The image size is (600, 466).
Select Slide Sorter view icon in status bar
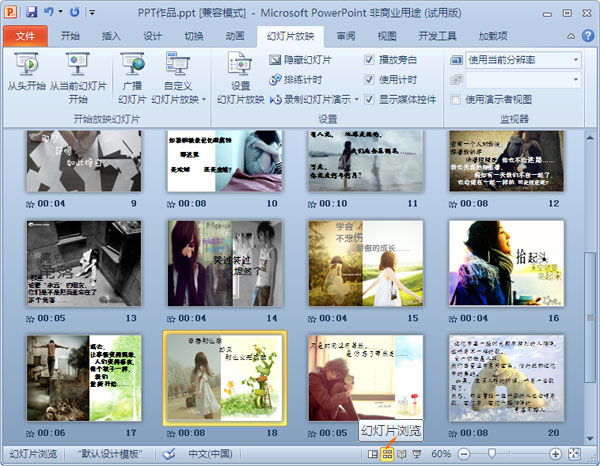pyautogui.click(x=387, y=454)
